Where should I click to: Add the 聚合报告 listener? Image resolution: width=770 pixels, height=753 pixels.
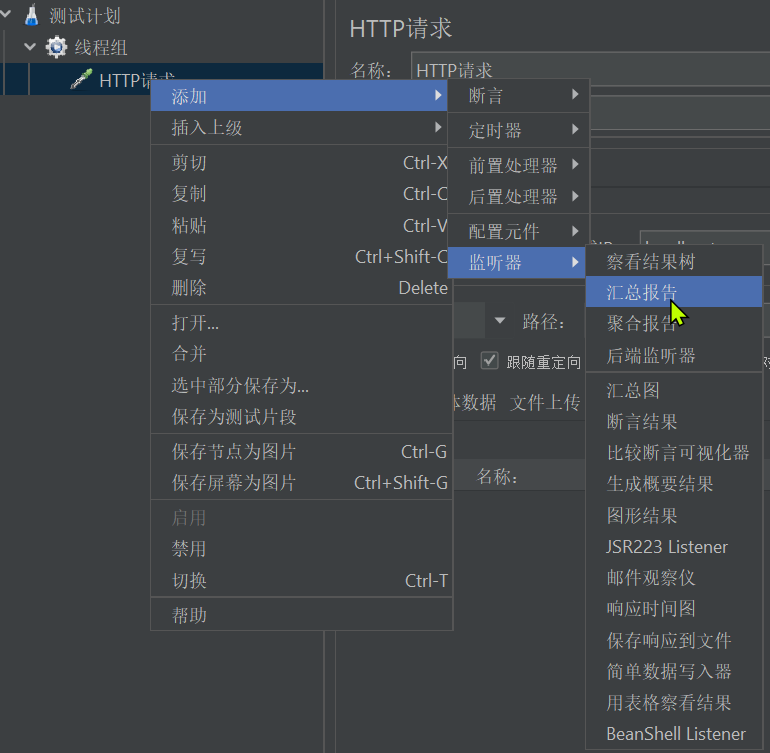[x=674, y=323]
